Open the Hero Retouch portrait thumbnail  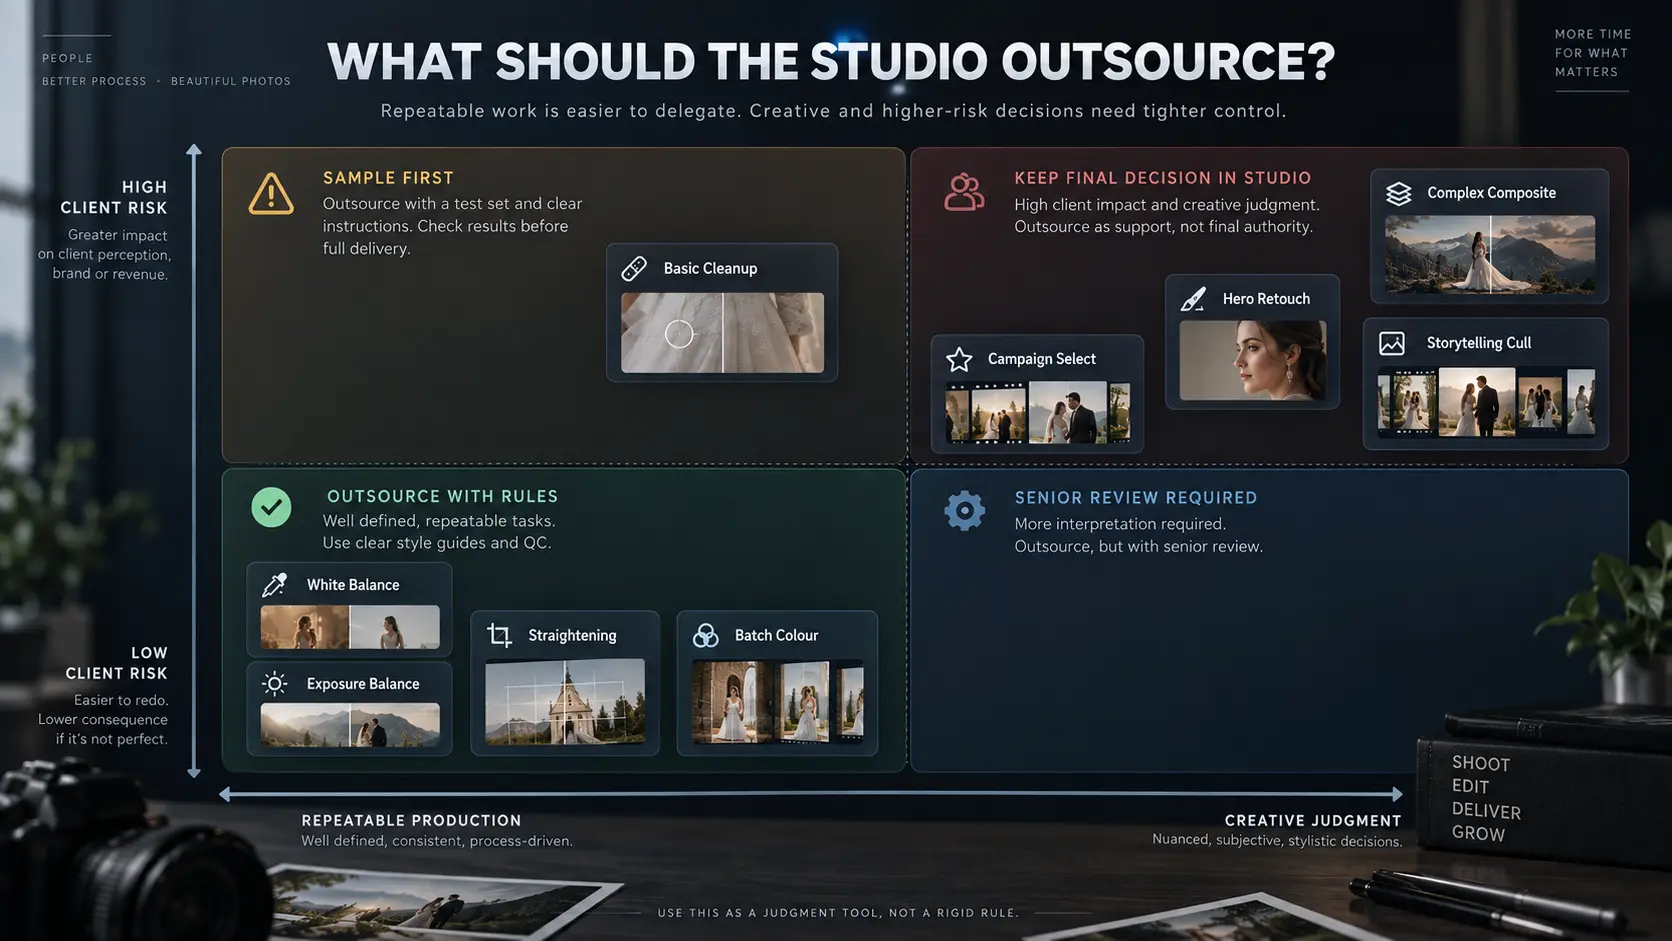coord(1252,360)
